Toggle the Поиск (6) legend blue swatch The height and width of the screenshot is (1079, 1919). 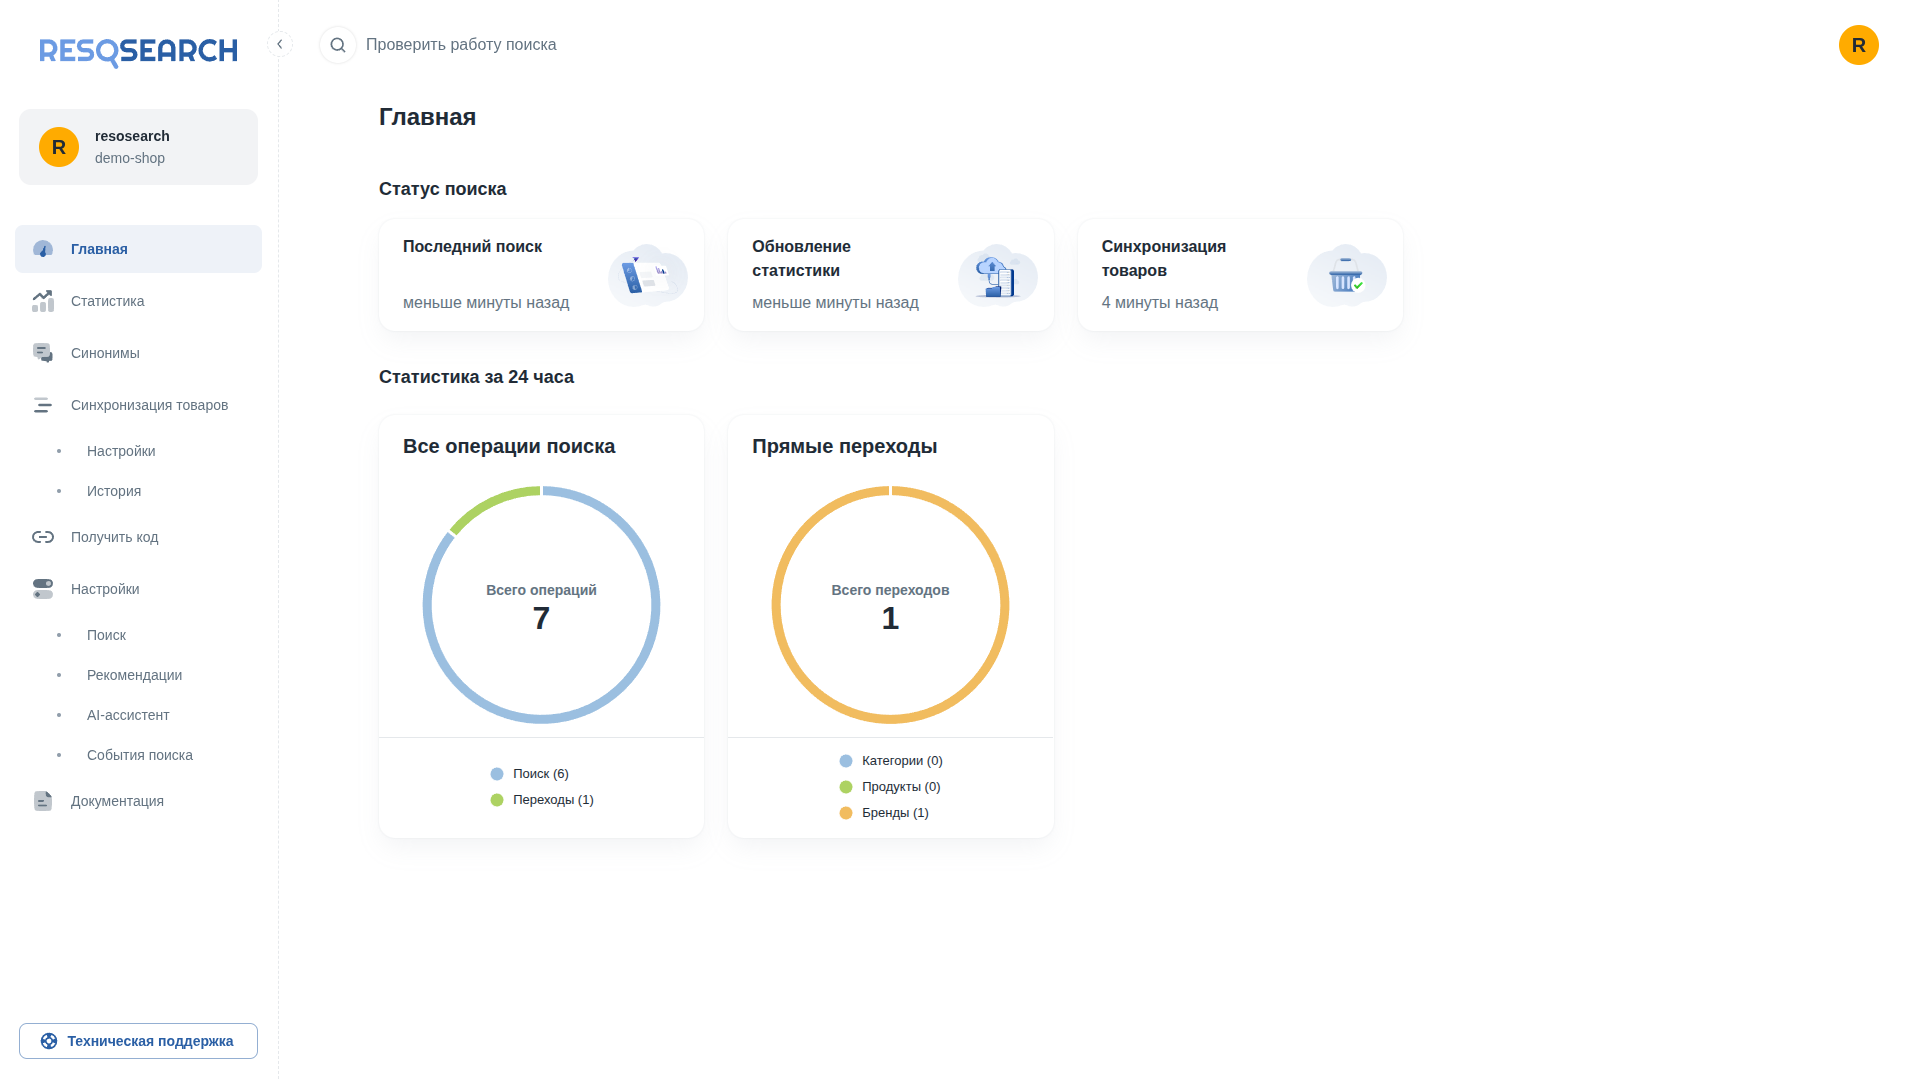click(x=497, y=774)
